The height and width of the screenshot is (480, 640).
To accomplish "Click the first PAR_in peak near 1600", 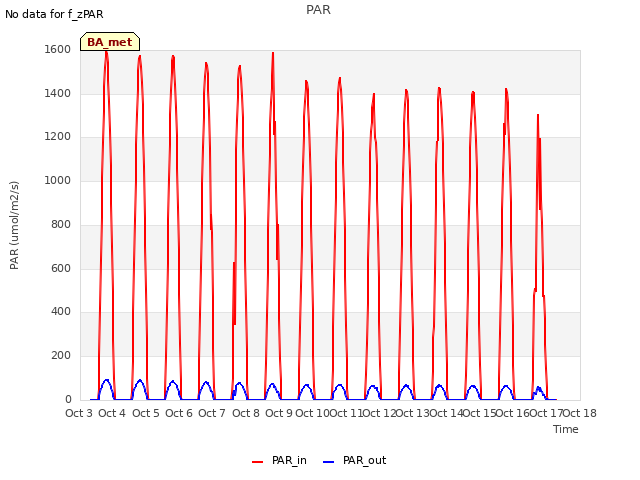I will pos(107,52).
